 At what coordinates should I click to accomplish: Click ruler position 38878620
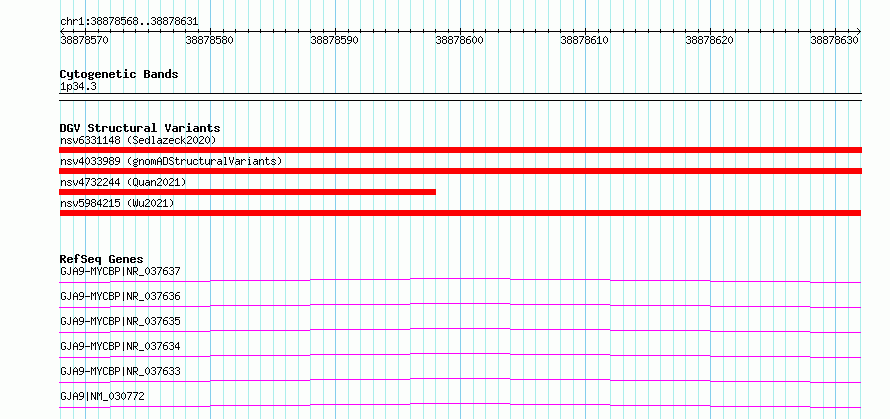coord(709,40)
